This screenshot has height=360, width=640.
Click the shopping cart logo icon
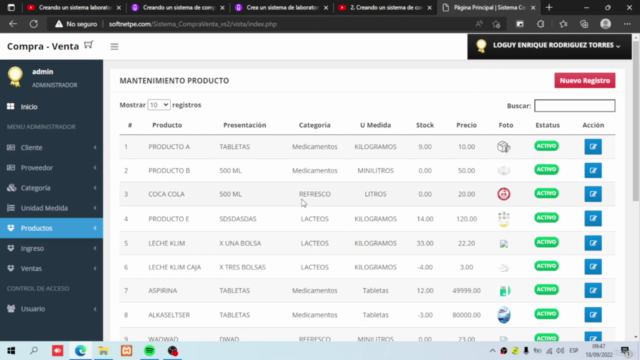pyautogui.click(x=89, y=45)
